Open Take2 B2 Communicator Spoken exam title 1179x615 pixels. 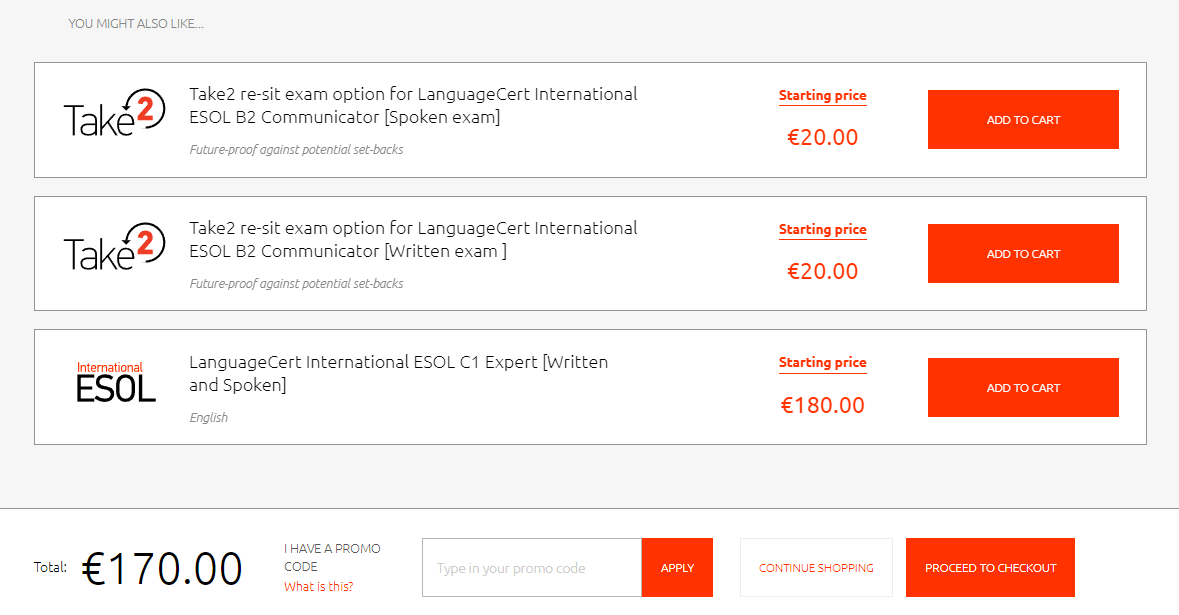[413, 105]
